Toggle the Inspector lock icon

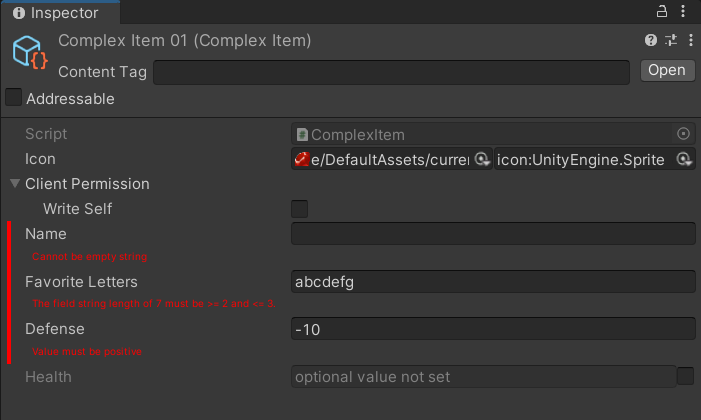coord(660,12)
